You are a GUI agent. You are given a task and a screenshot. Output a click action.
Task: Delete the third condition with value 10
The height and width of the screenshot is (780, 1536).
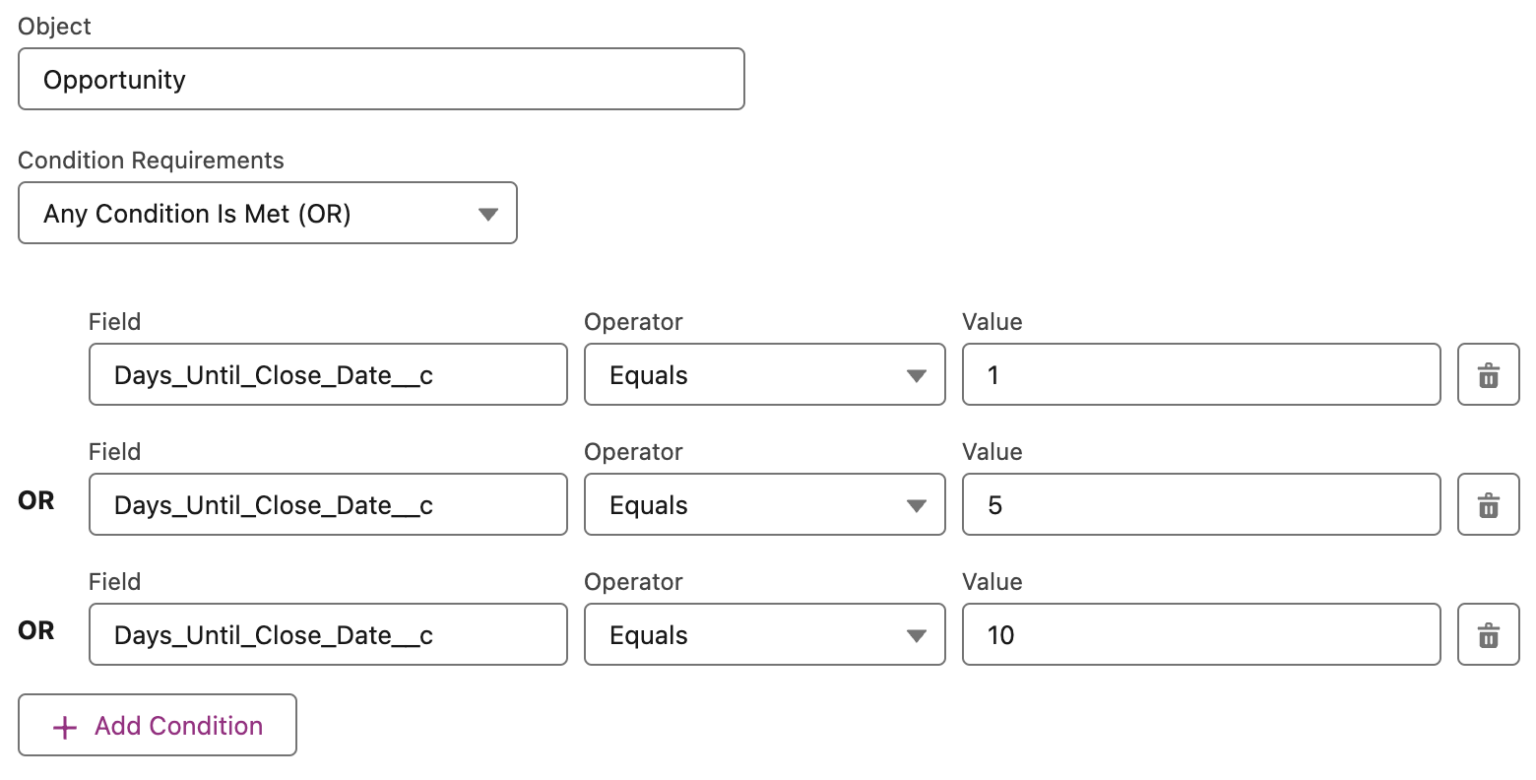click(x=1489, y=635)
